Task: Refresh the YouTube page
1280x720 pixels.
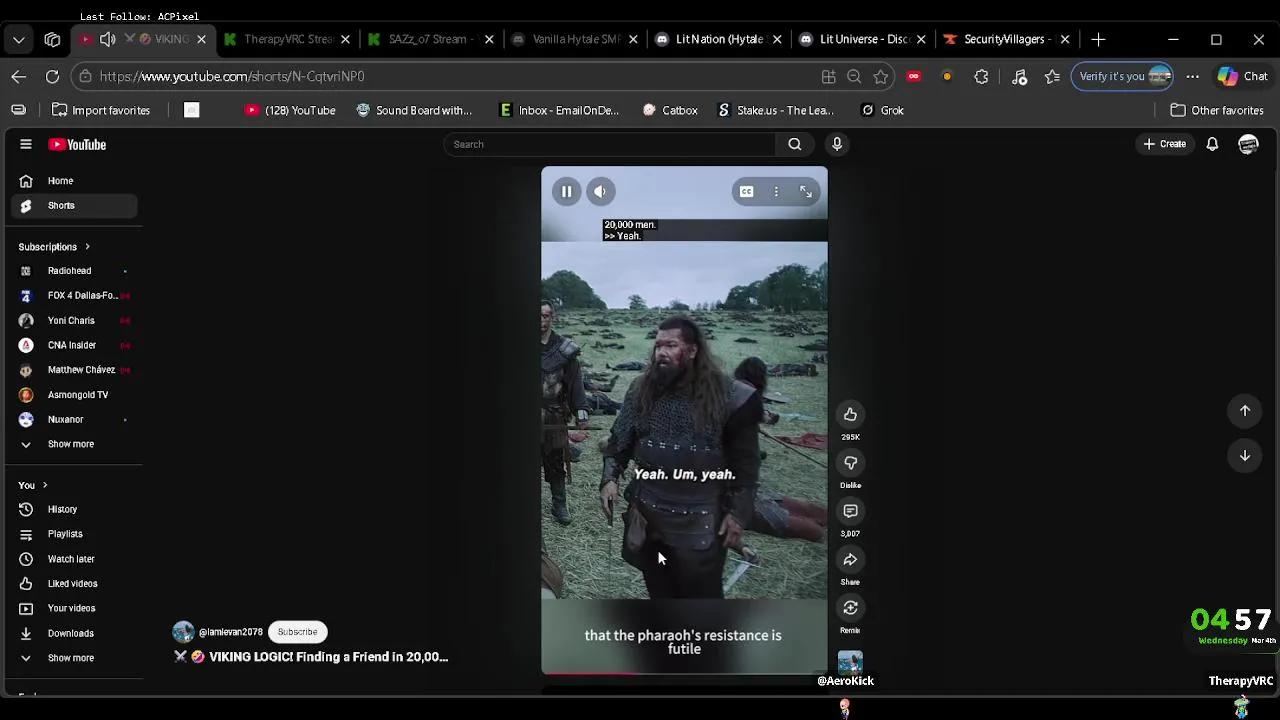Action: tap(52, 76)
